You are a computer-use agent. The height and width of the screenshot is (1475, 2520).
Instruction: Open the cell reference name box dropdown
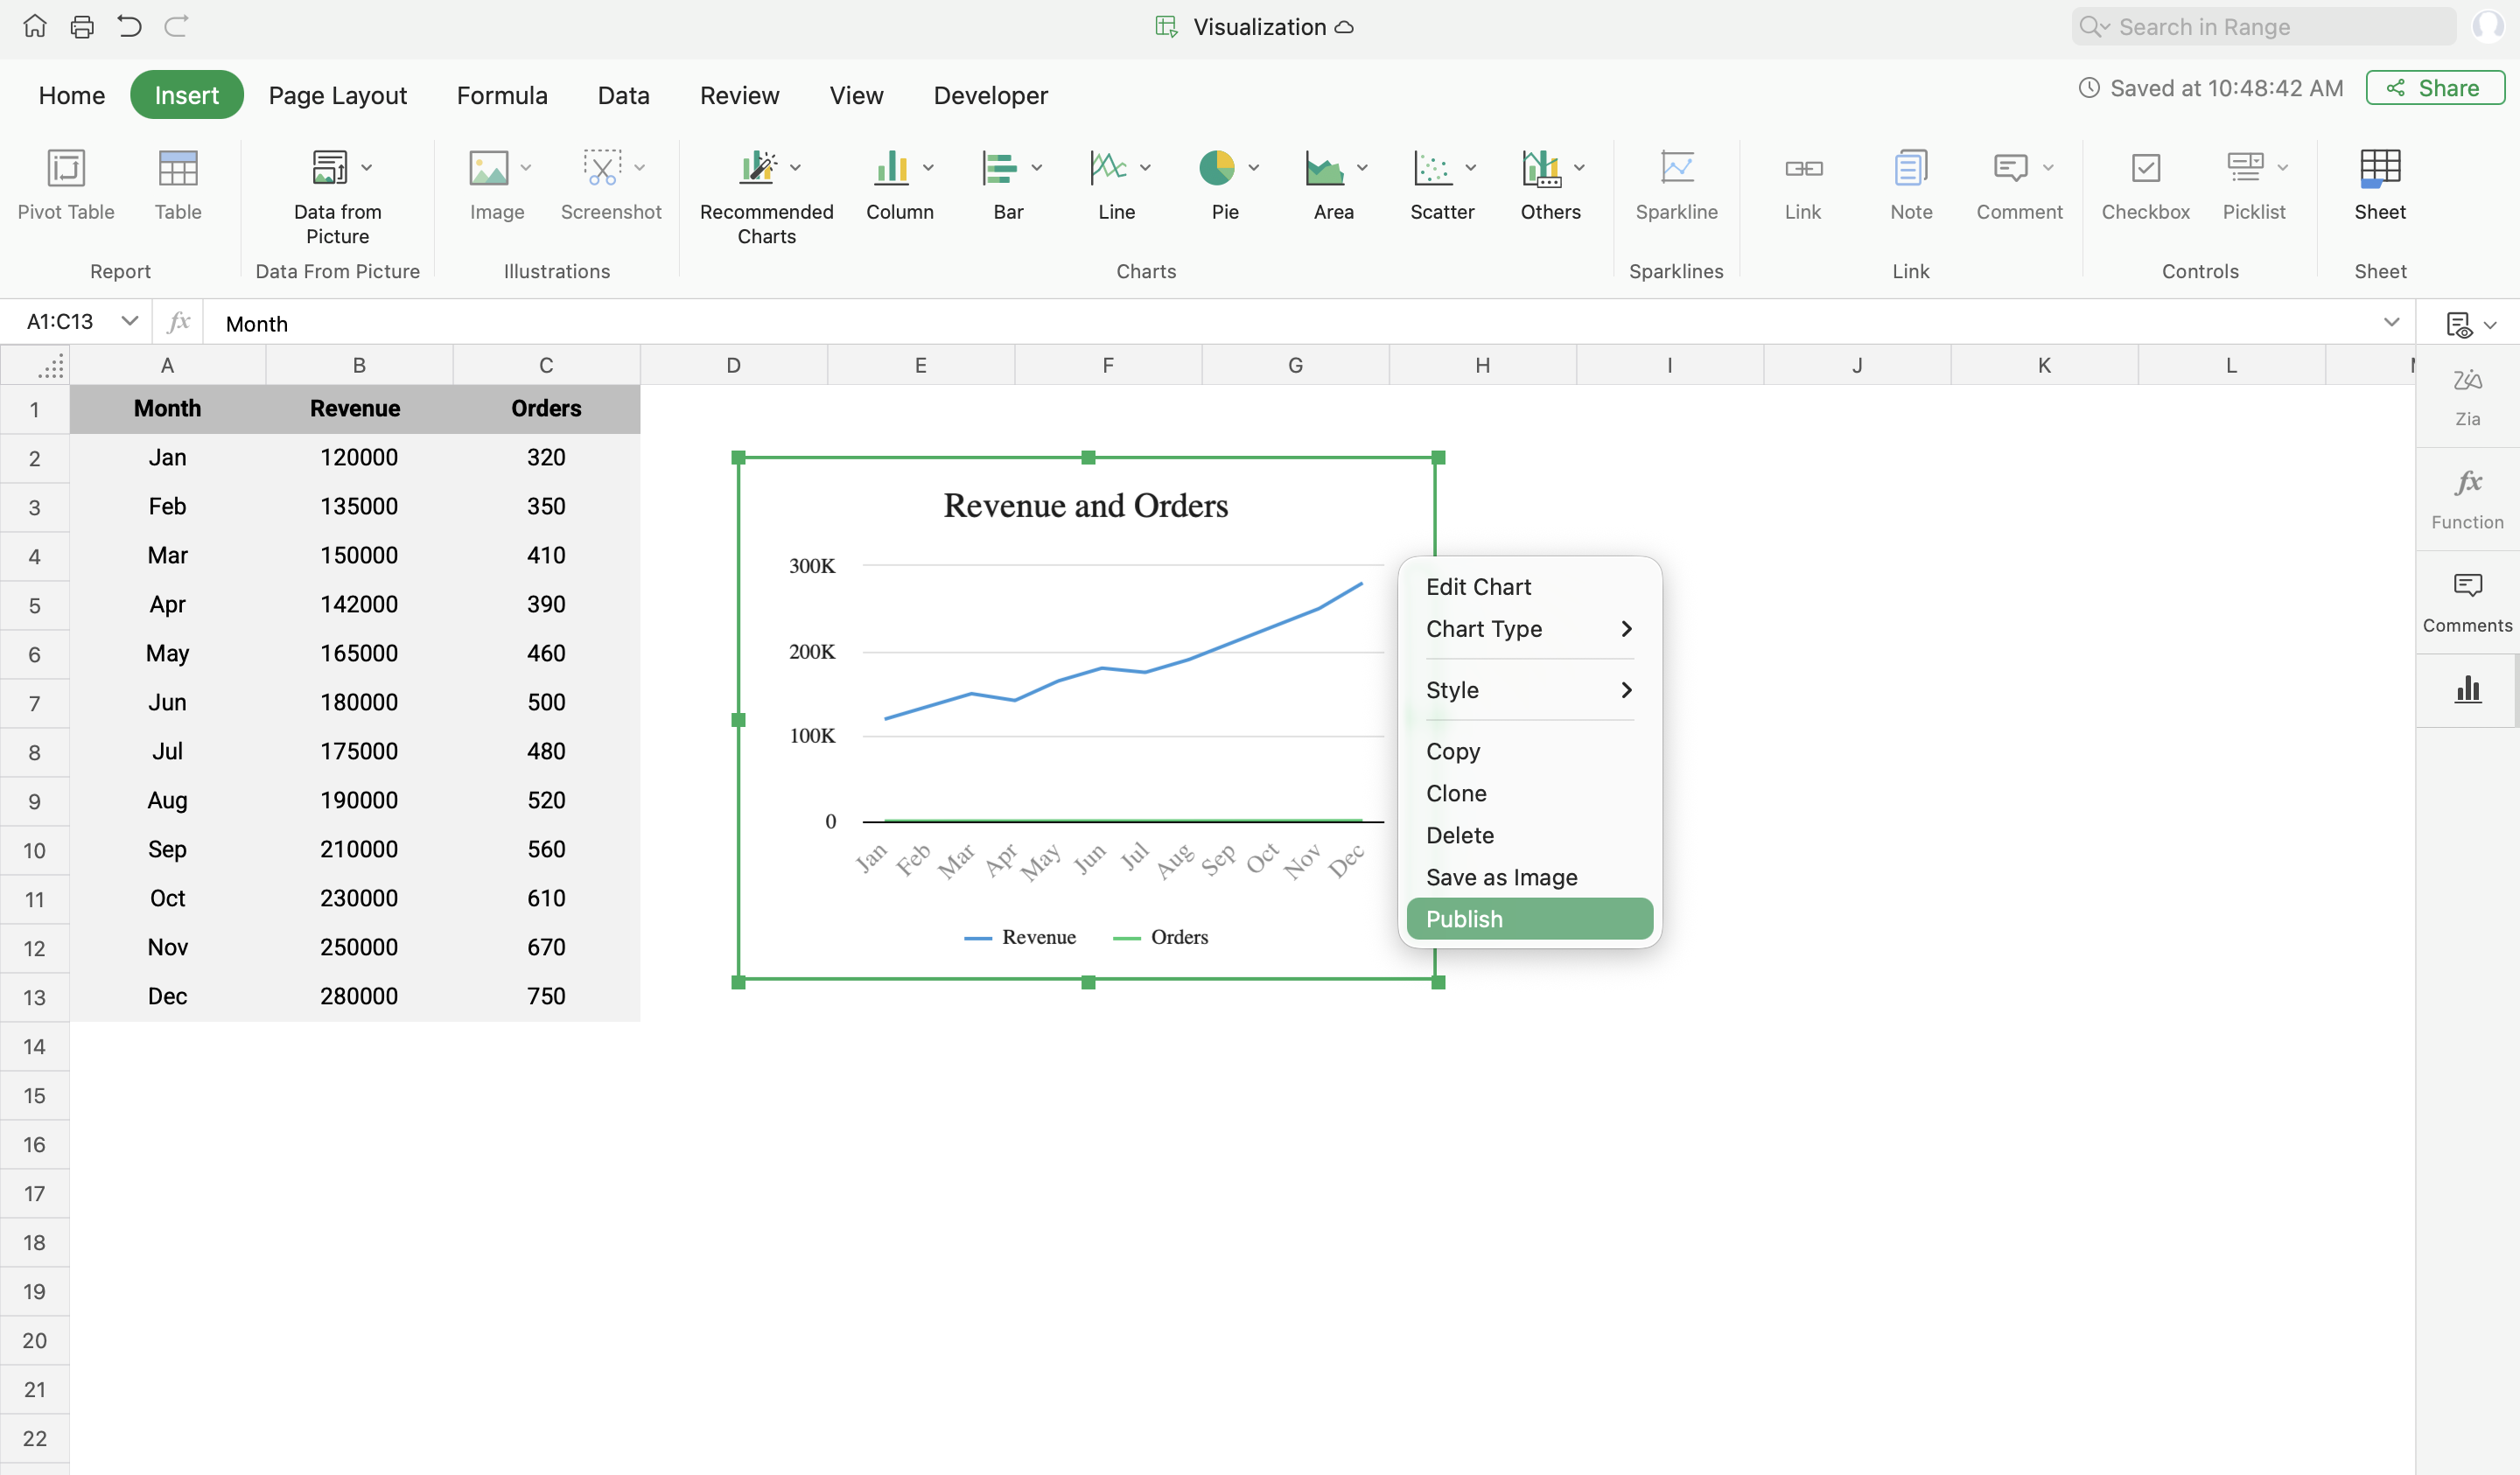[129, 321]
